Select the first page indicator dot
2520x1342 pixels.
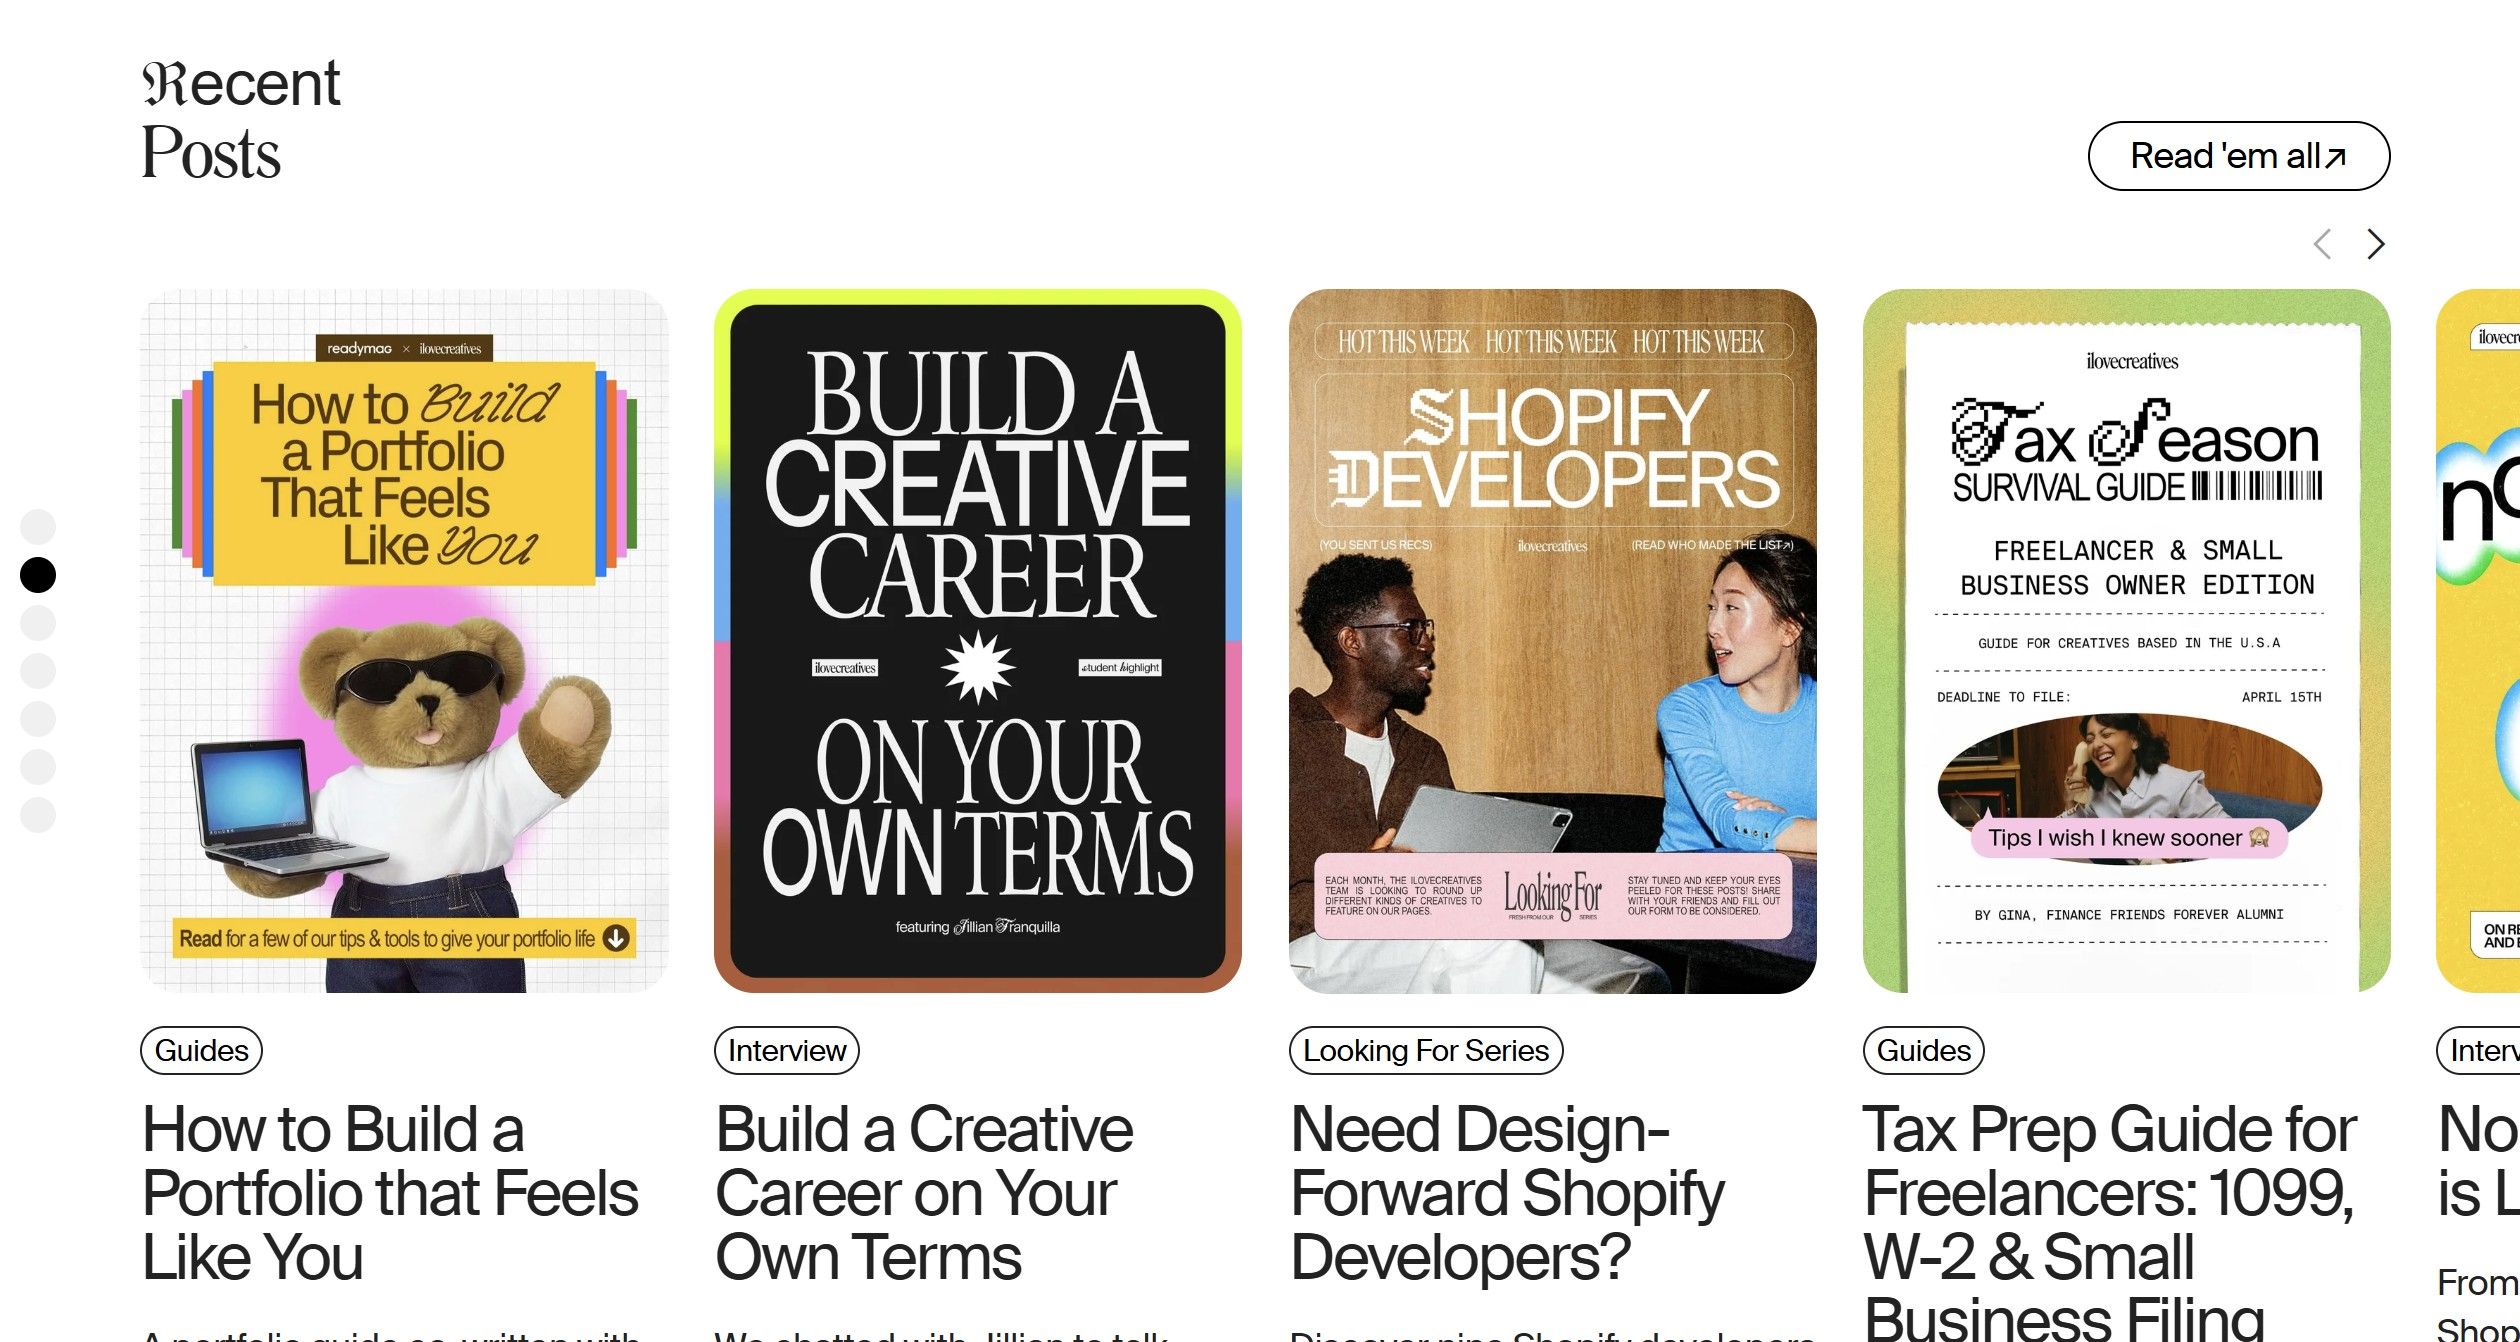click(38, 527)
